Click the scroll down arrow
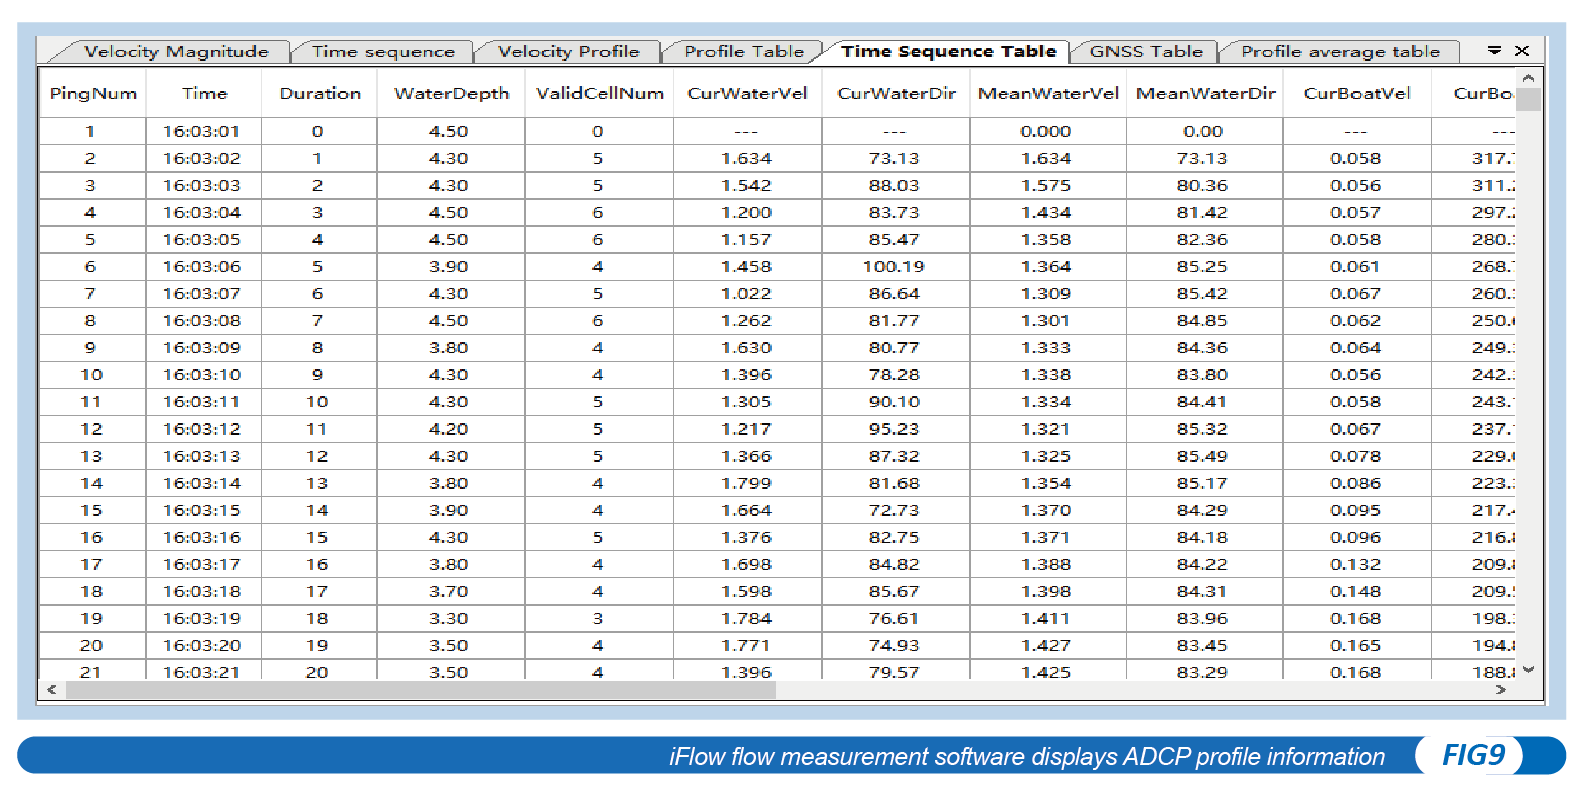 tap(1528, 670)
